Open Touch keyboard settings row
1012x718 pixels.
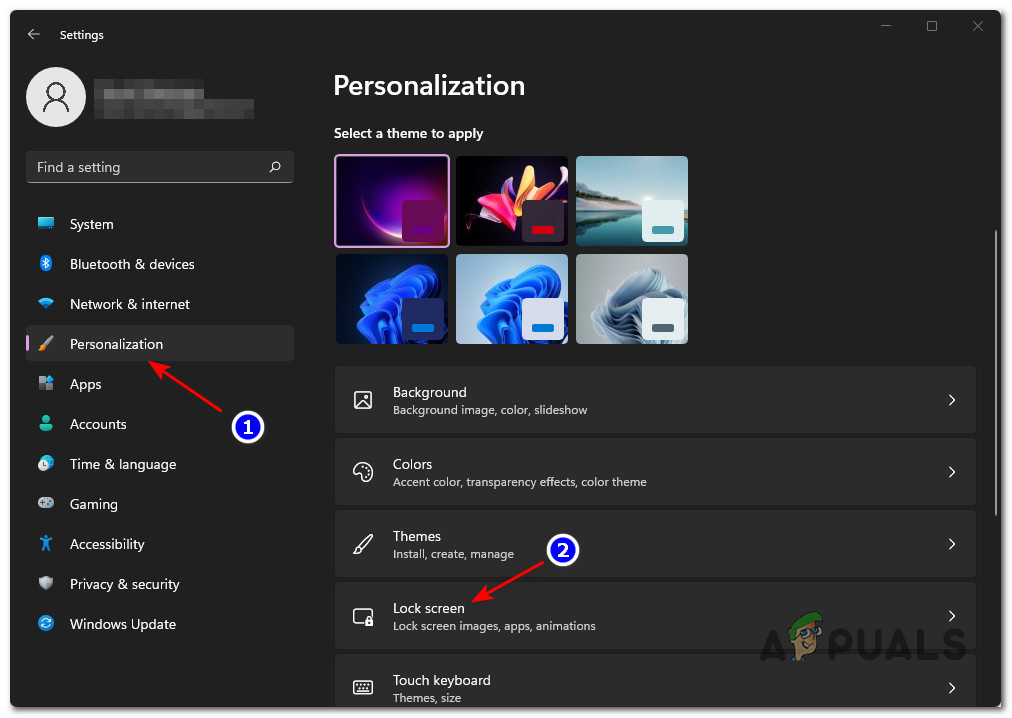tap(654, 687)
